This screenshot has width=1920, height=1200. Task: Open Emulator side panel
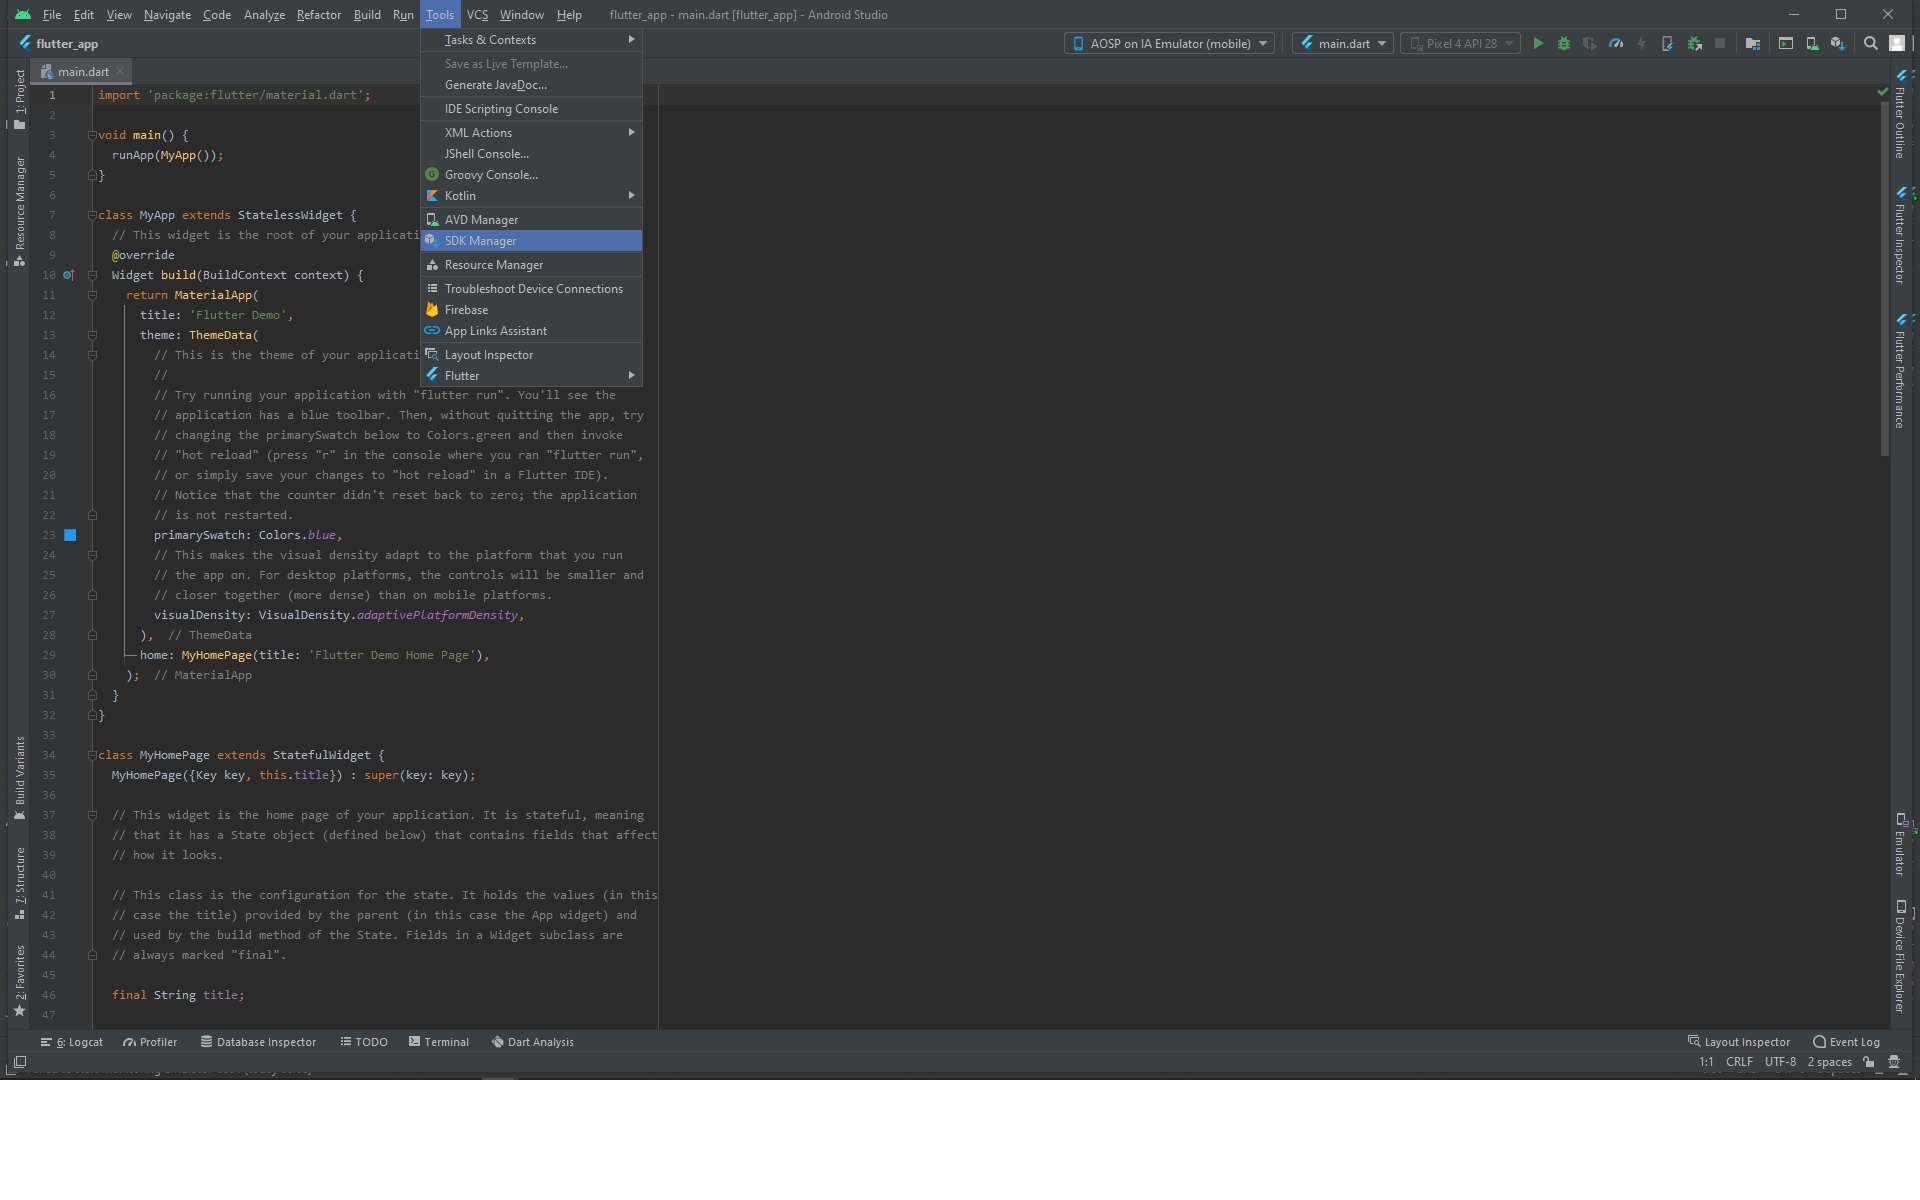point(1900,844)
